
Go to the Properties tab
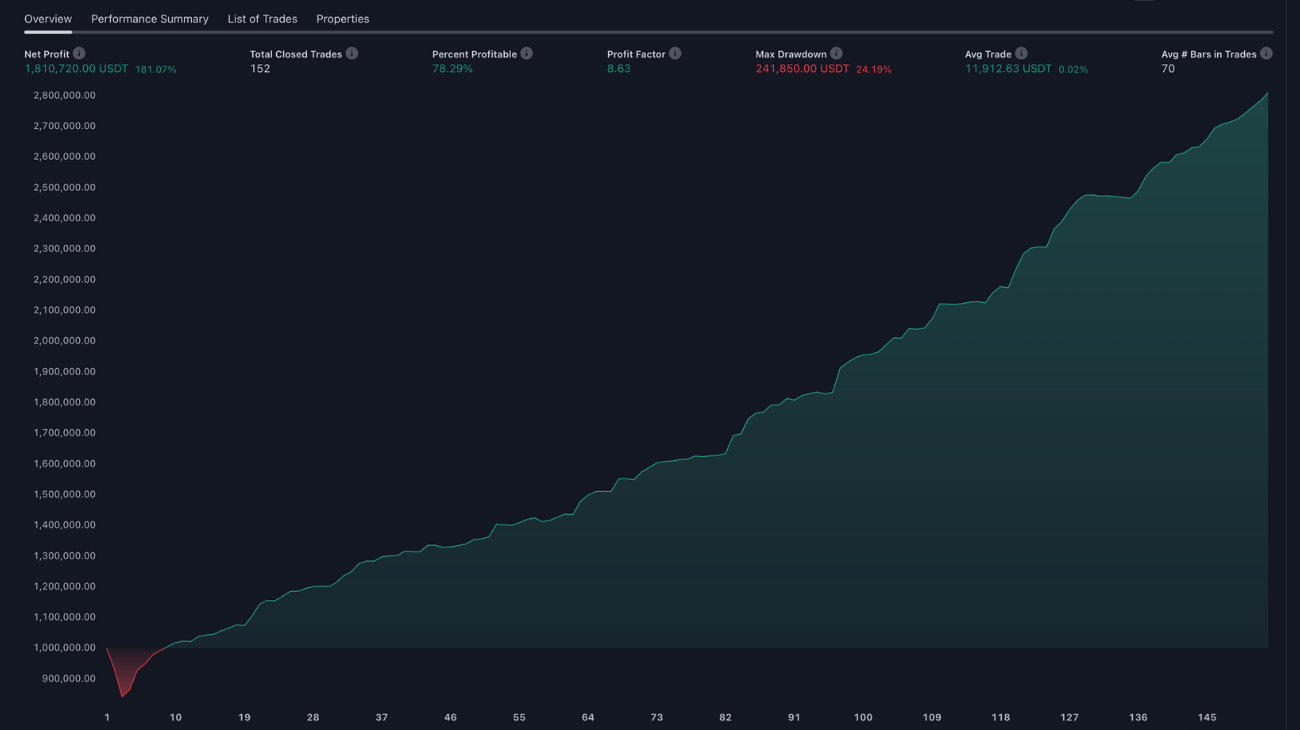[x=342, y=19]
